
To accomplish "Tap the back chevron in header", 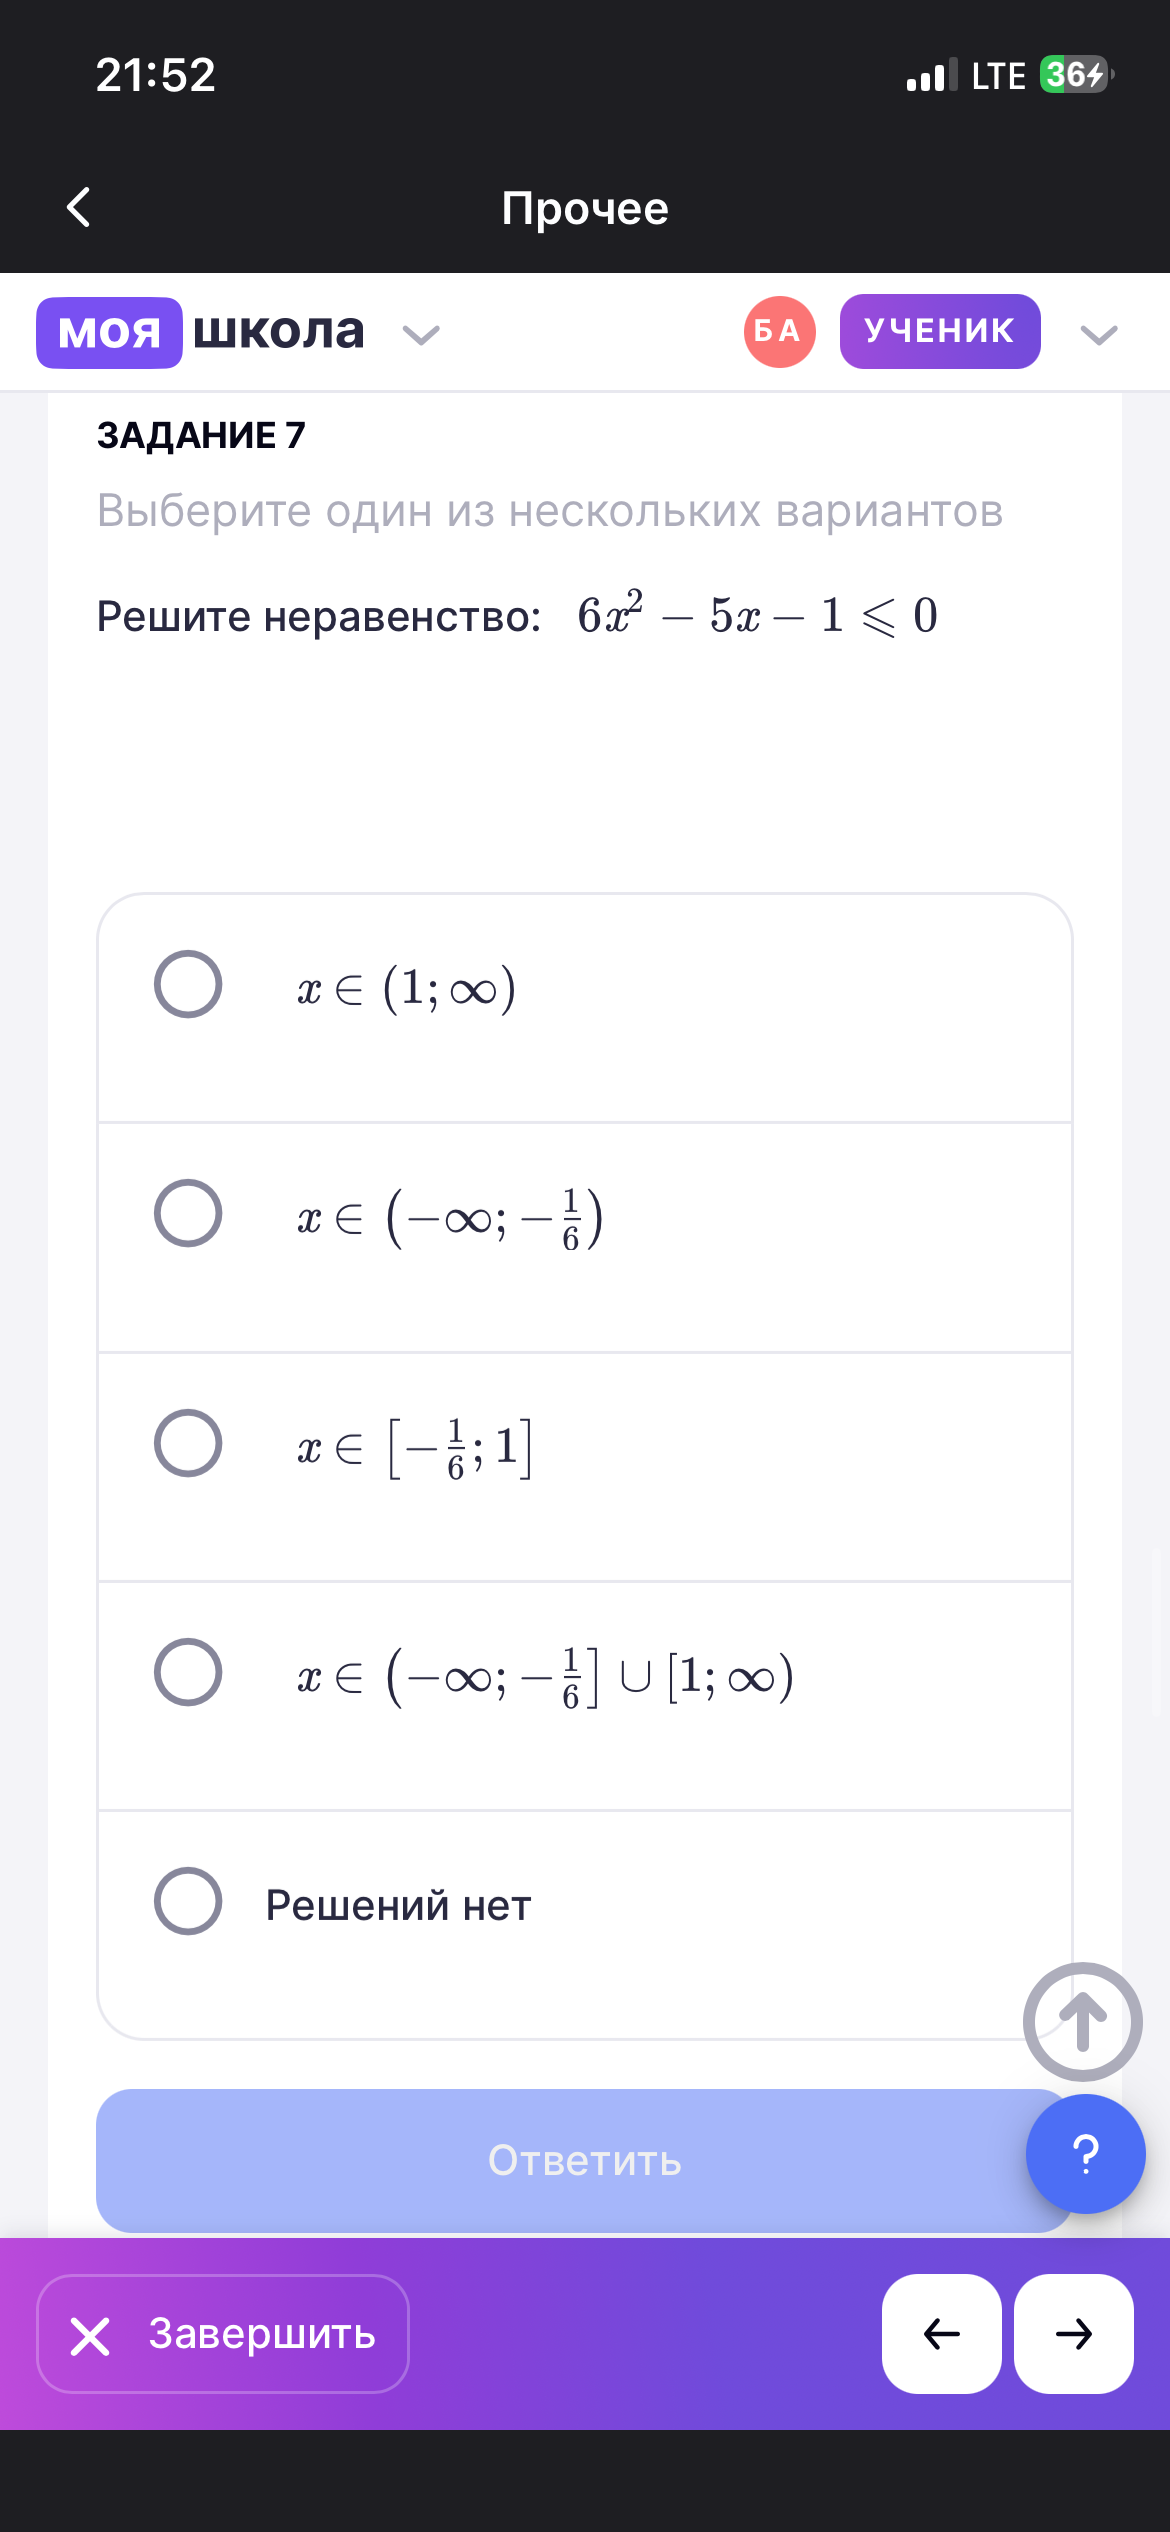I will pyautogui.click(x=79, y=207).
